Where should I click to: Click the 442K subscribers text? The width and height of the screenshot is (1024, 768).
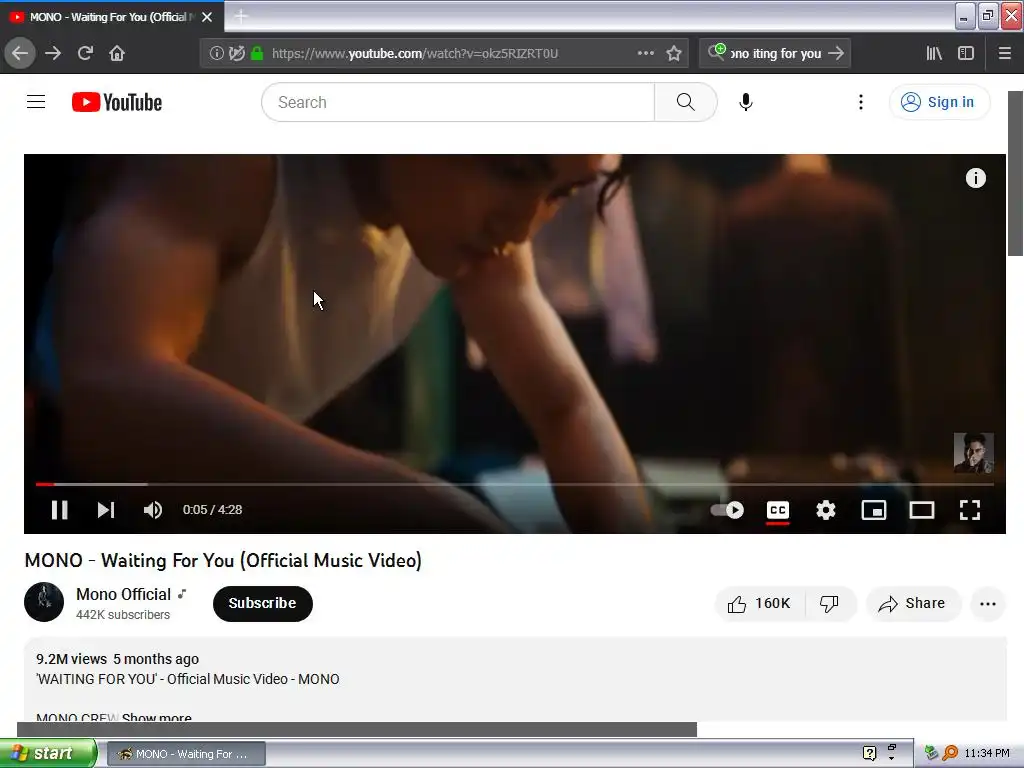123,615
